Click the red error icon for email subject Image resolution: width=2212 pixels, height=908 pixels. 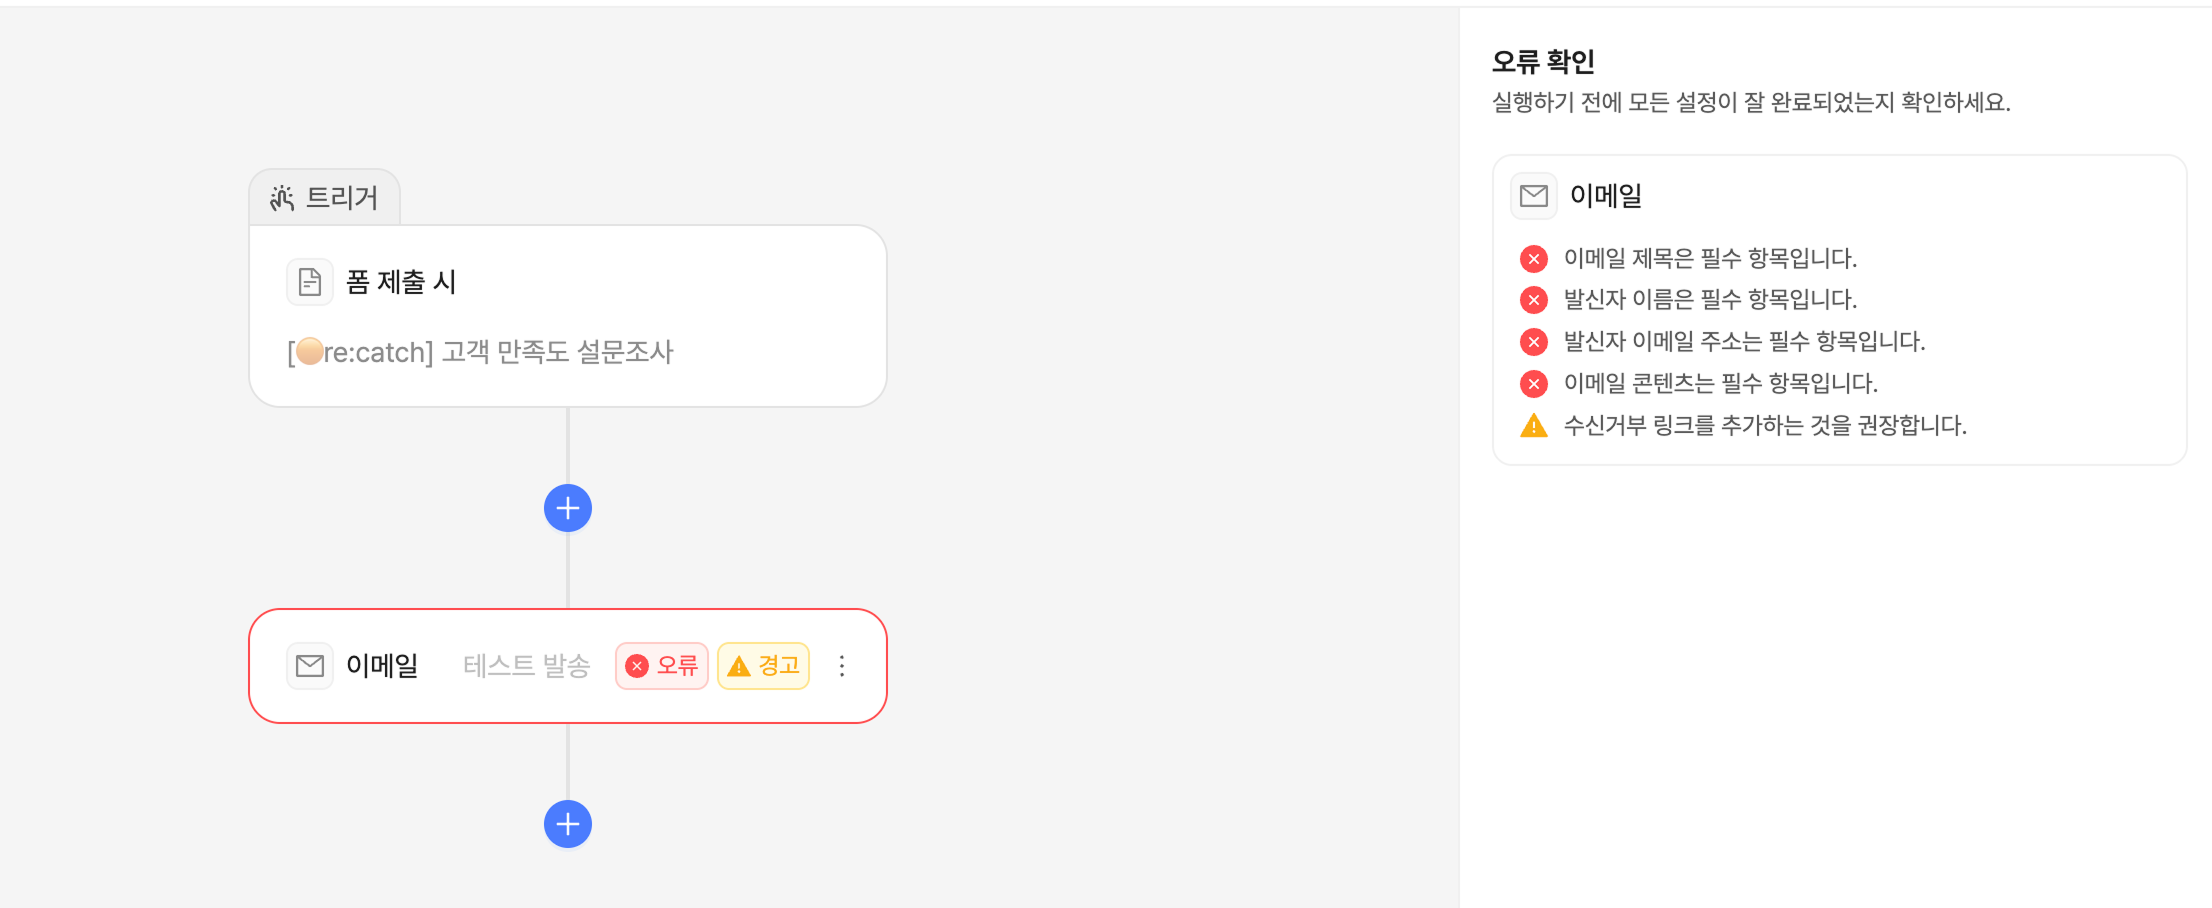tap(1533, 259)
